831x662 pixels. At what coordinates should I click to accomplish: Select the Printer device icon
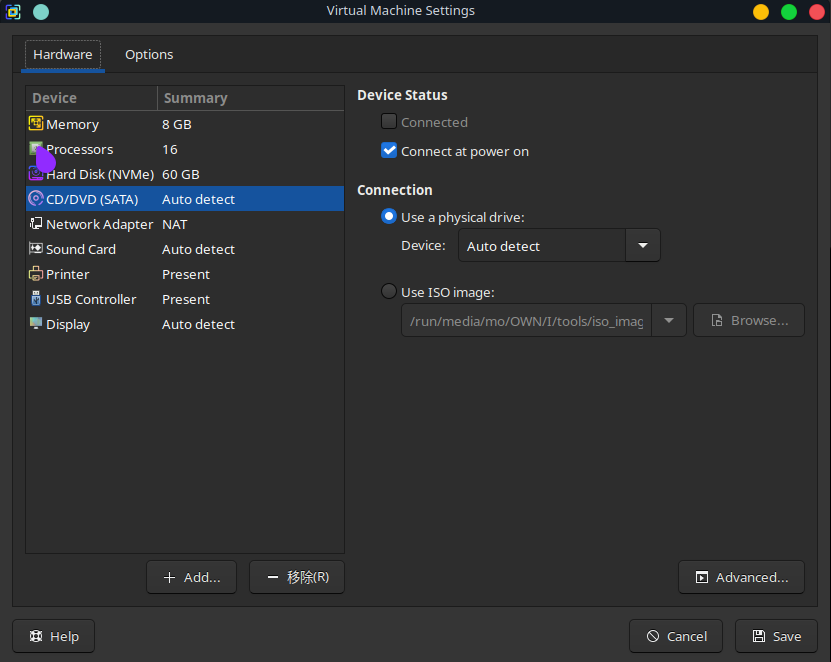pyautogui.click(x=35, y=274)
